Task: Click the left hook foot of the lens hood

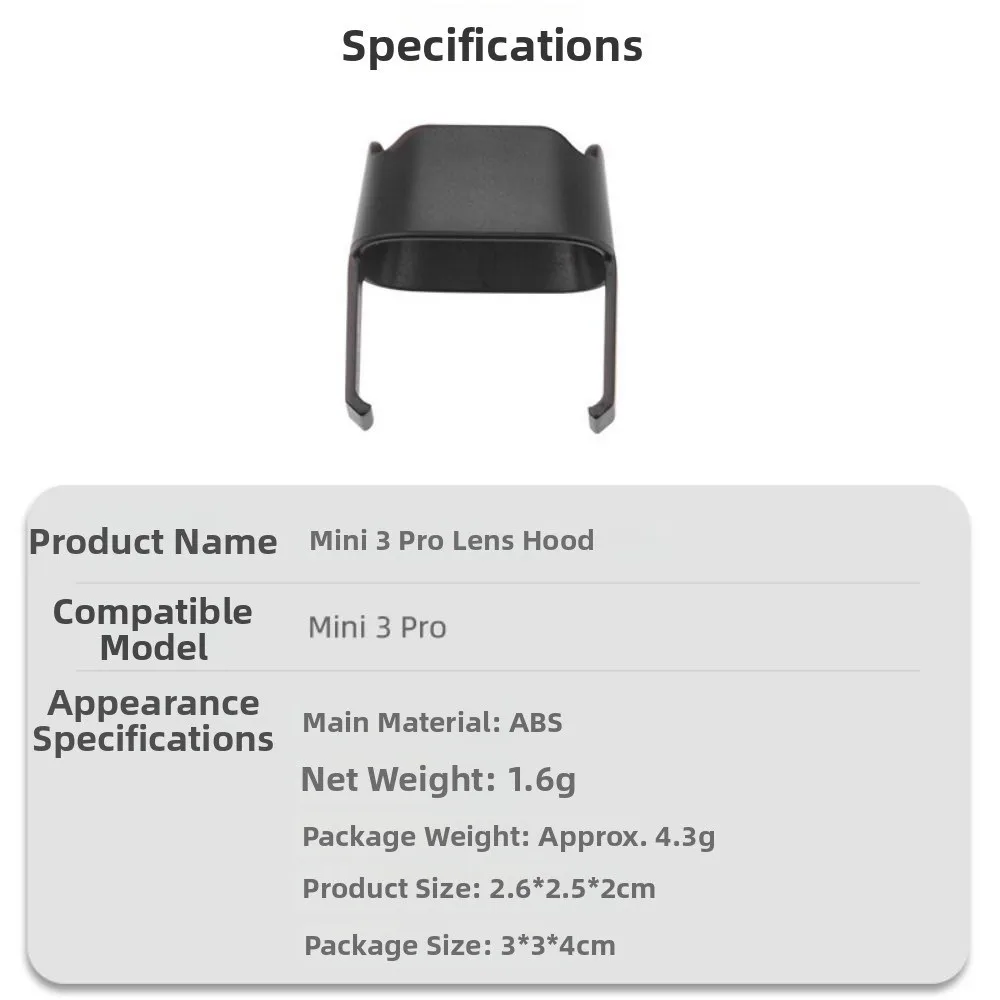Action: (361, 415)
